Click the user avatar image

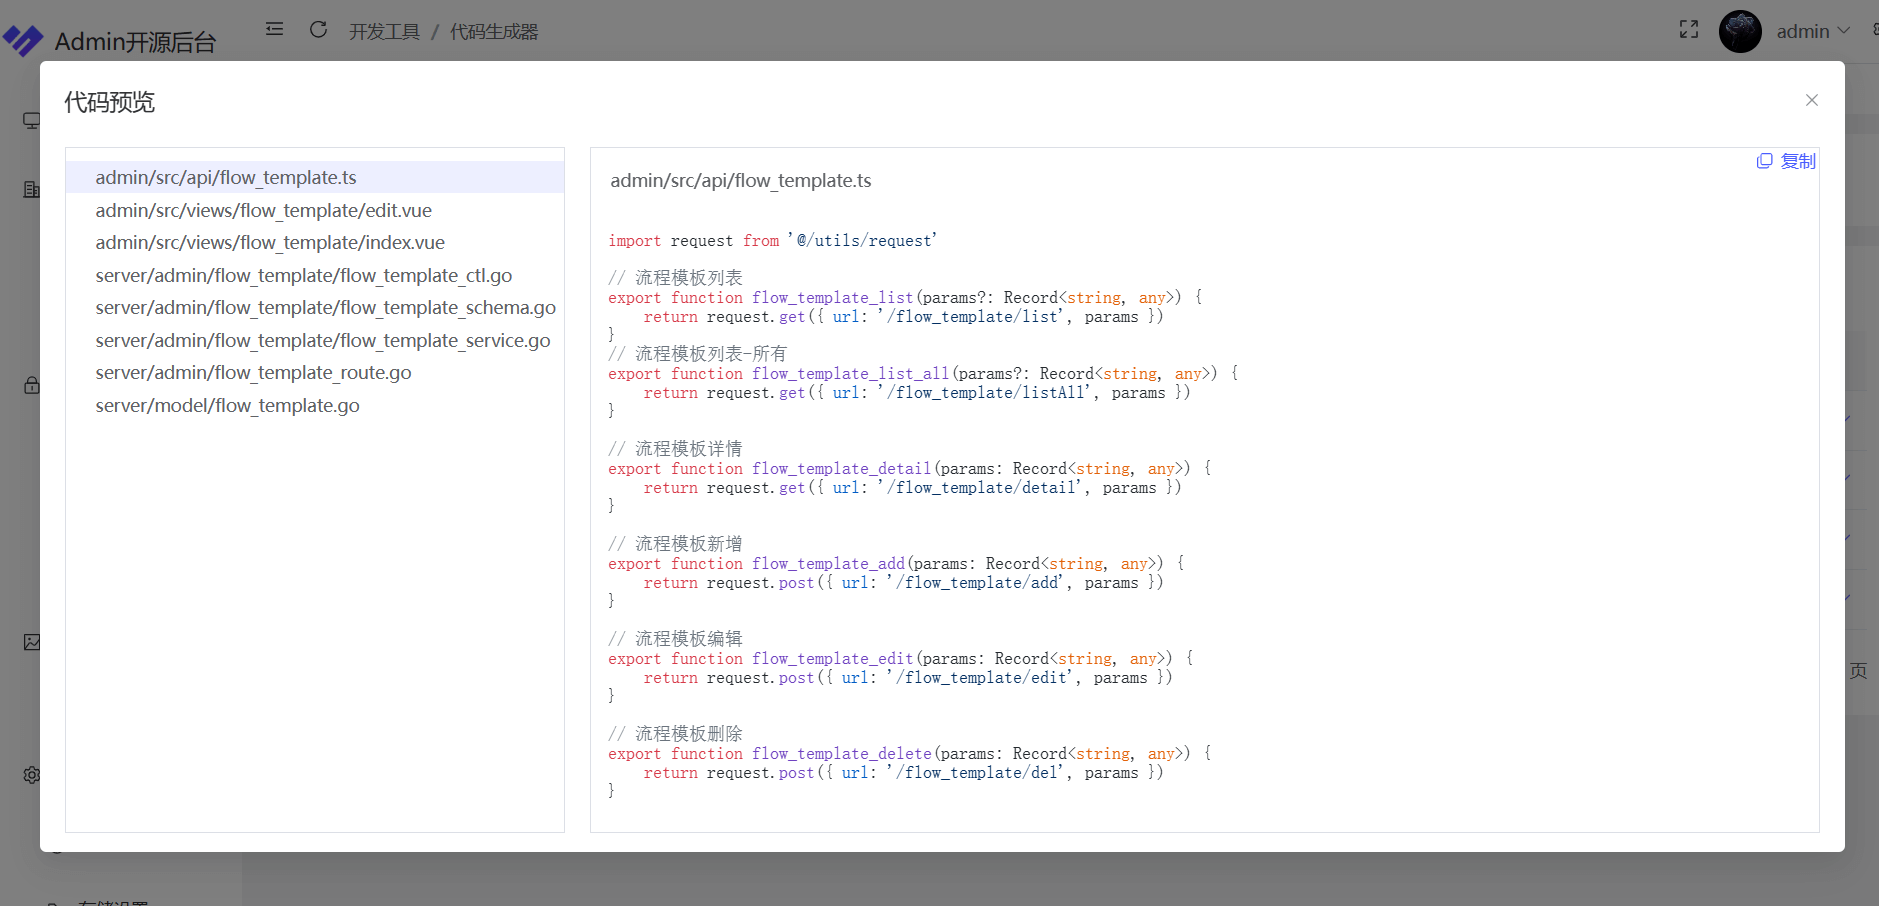click(x=1739, y=31)
